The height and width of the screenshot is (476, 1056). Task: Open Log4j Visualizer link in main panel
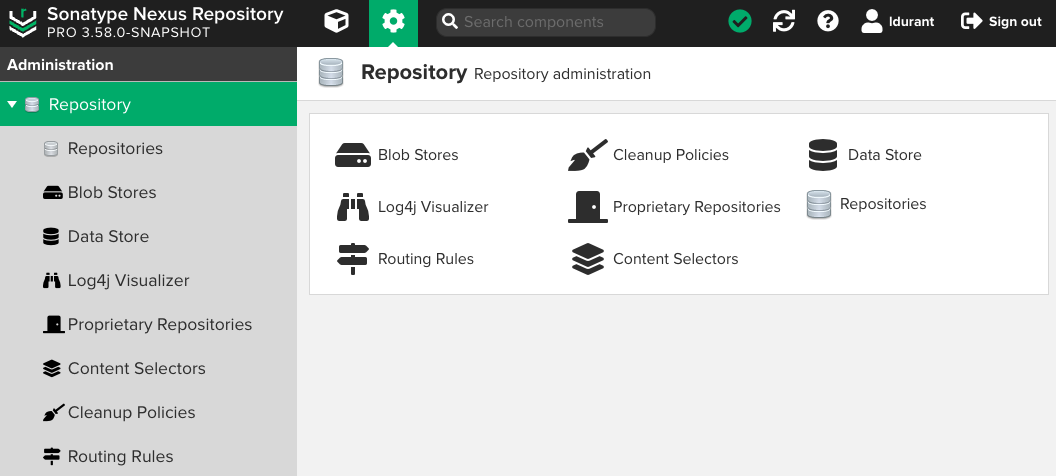click(433, 207)
